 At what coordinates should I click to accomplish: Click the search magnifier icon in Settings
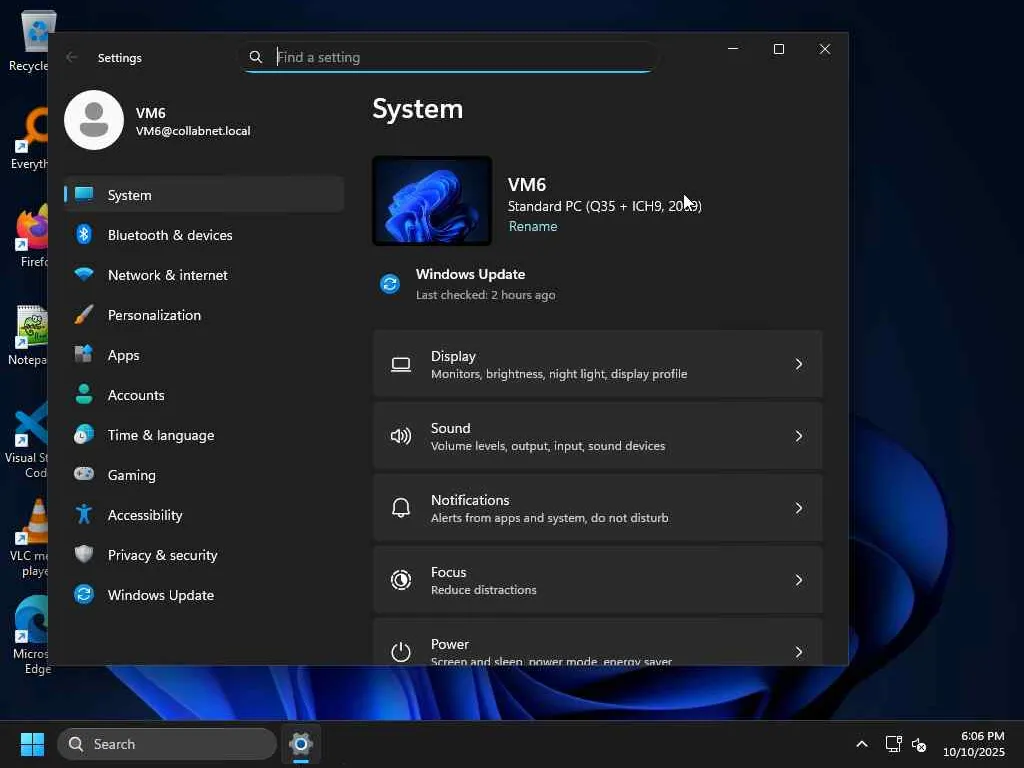point(256,57)
